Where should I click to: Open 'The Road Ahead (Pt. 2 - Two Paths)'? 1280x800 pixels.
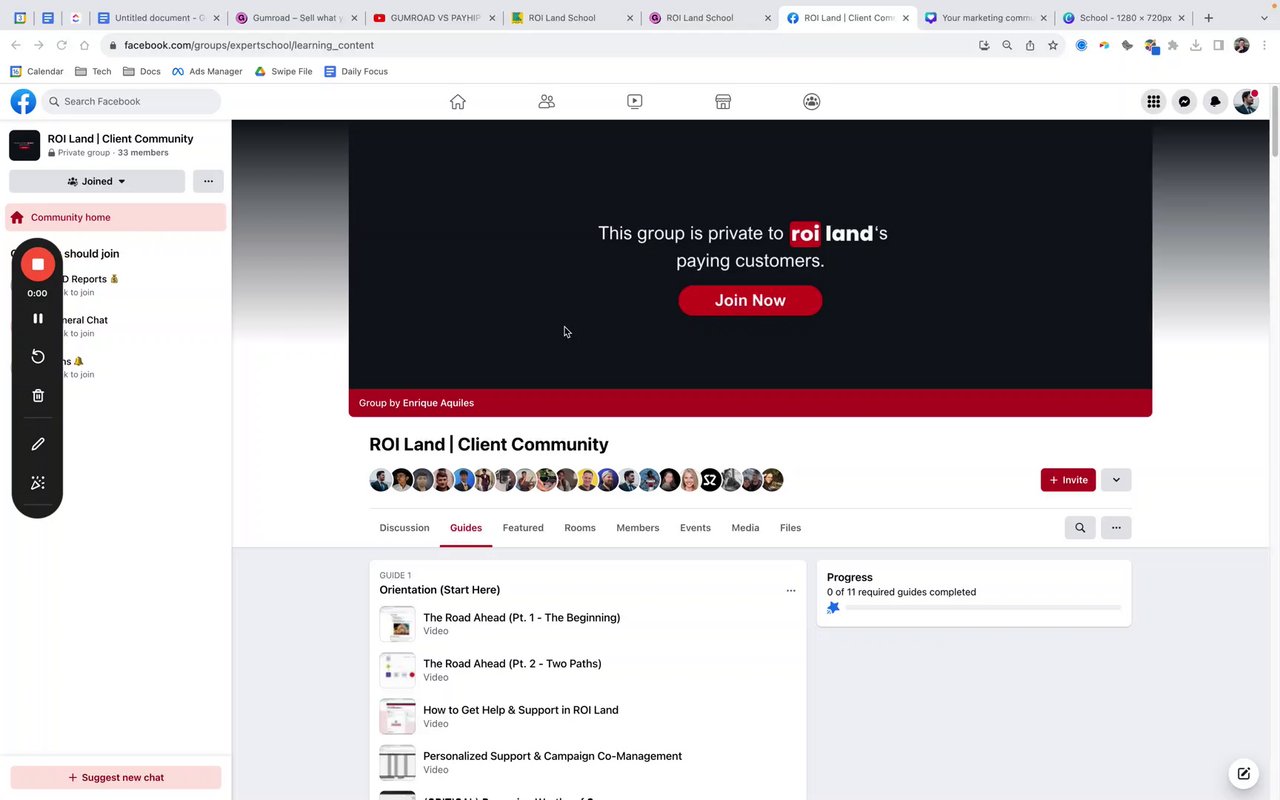(x=512, y=664)
